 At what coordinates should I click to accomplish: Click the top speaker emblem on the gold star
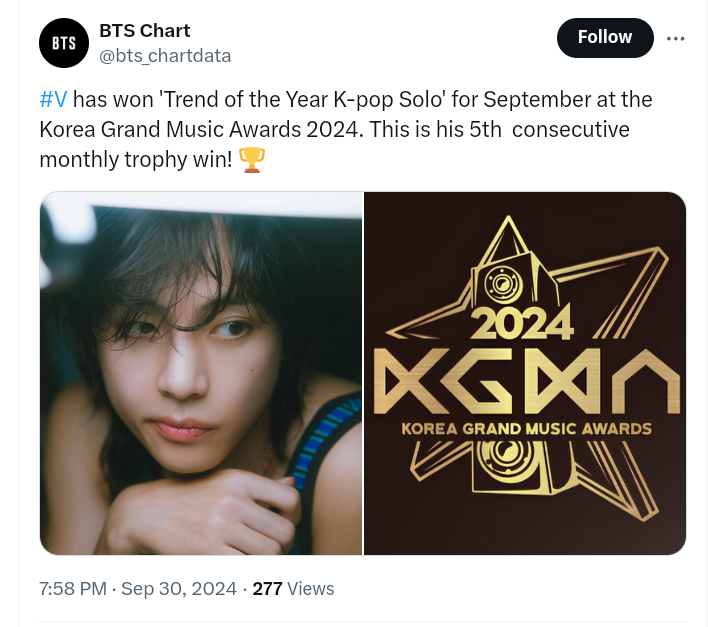coord(497,287)
